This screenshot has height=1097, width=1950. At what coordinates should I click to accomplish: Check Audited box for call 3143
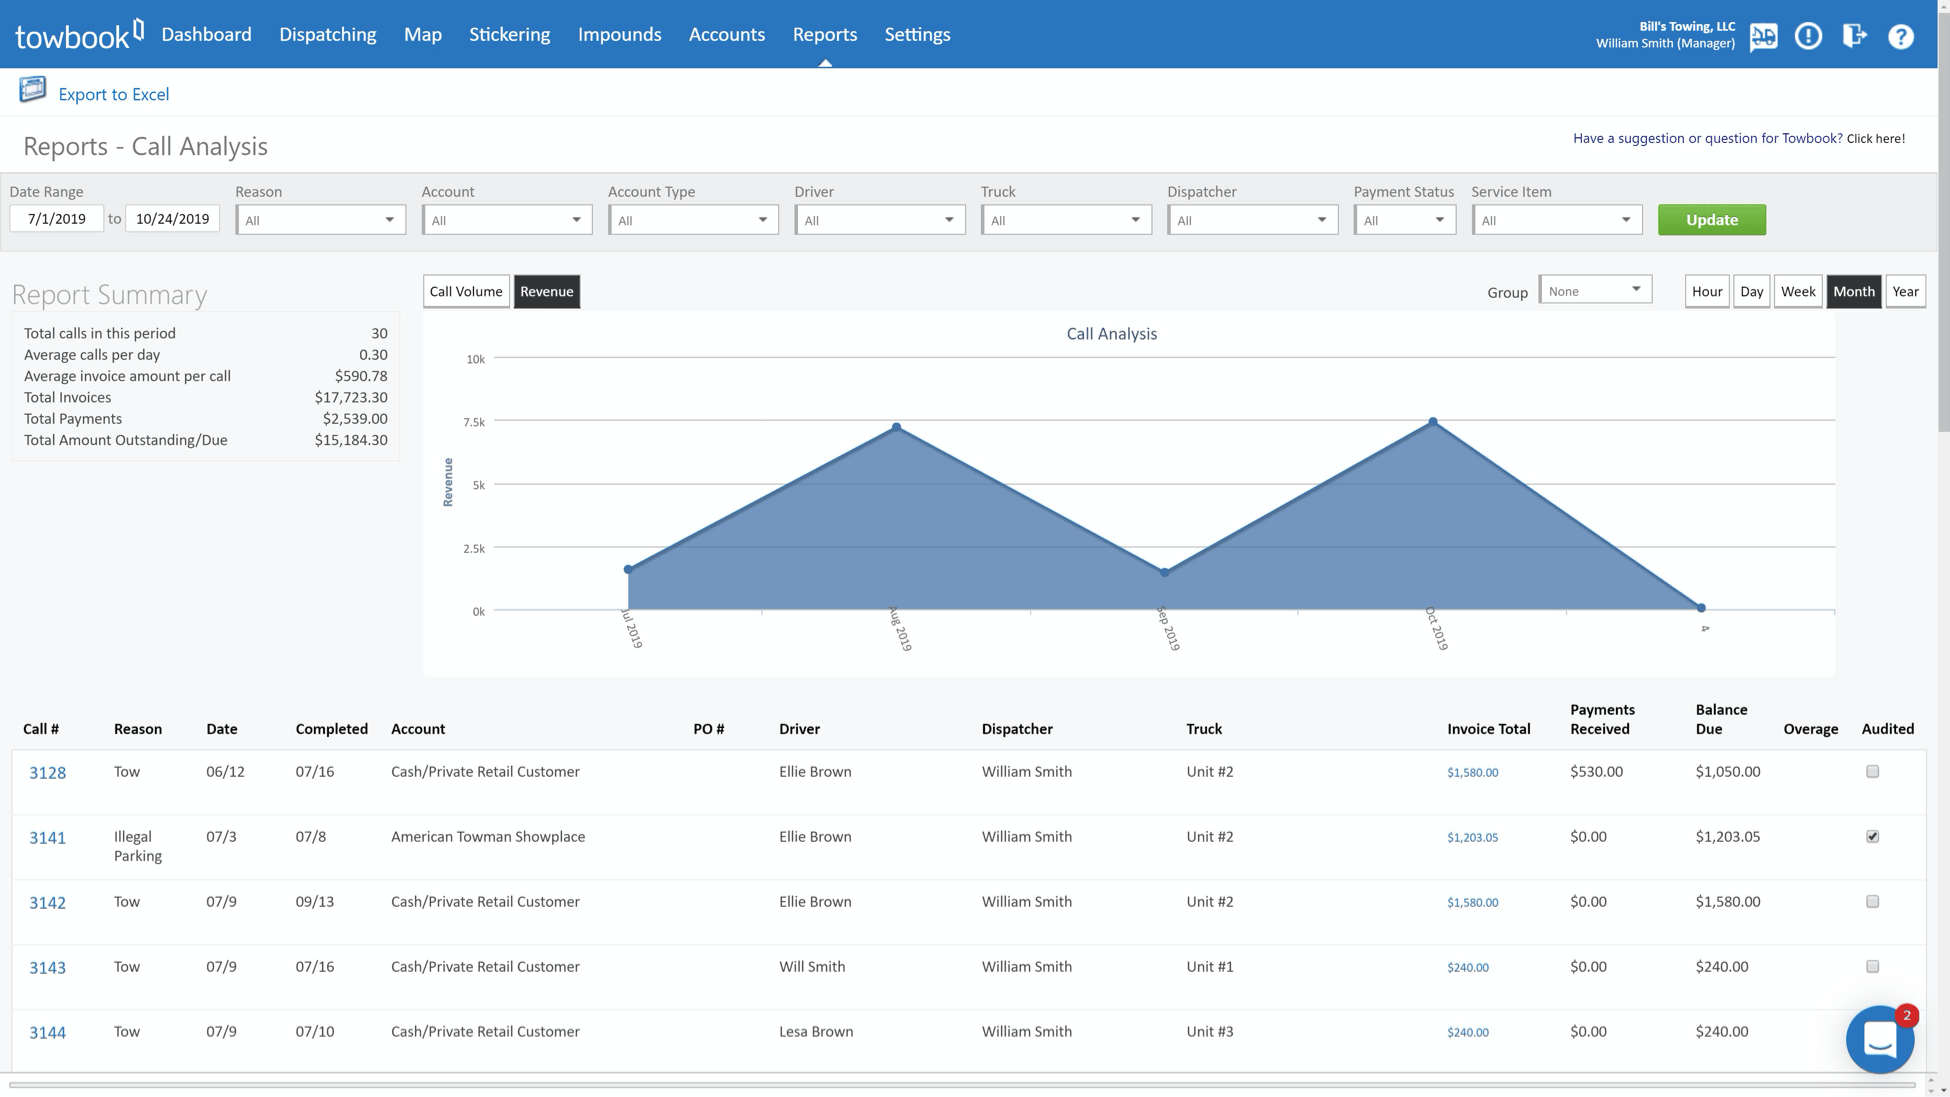(1872, 967)
